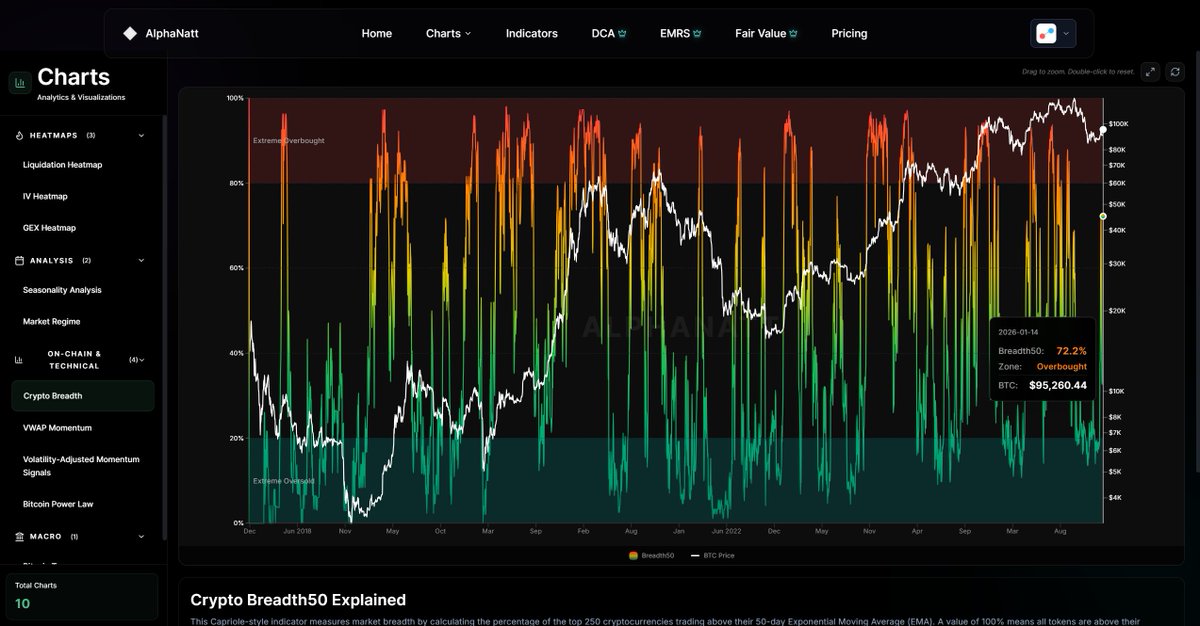The width and height of the screenshot is (1200, 626).
Task: Click the Macro bank icon
Action: (20, 536)
